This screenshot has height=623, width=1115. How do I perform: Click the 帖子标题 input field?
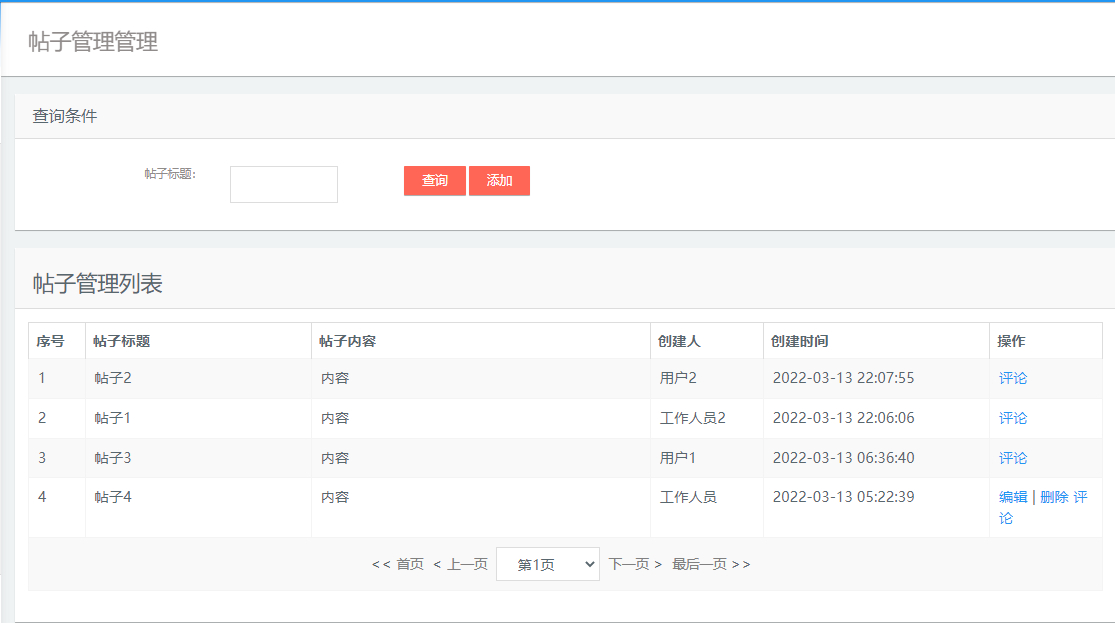tap(283, 184)
